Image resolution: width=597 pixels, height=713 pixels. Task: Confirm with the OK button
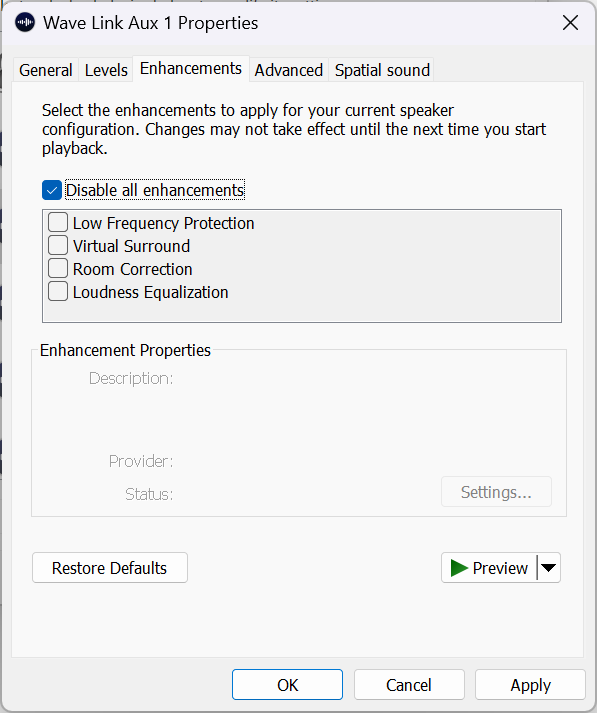coord(287,685)
